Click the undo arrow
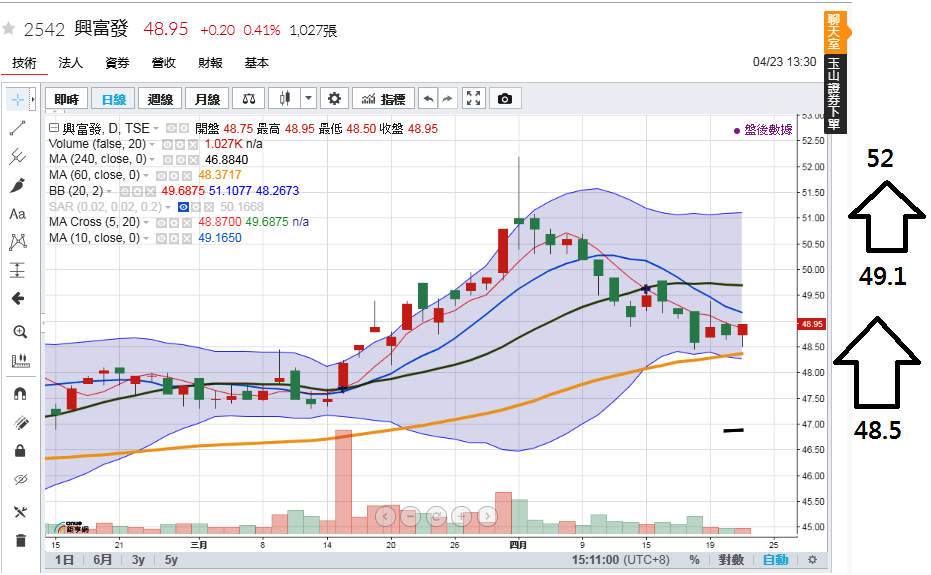The width and height of the screenshot is (931, 575). pyautogui.click(x=428, y=99)
